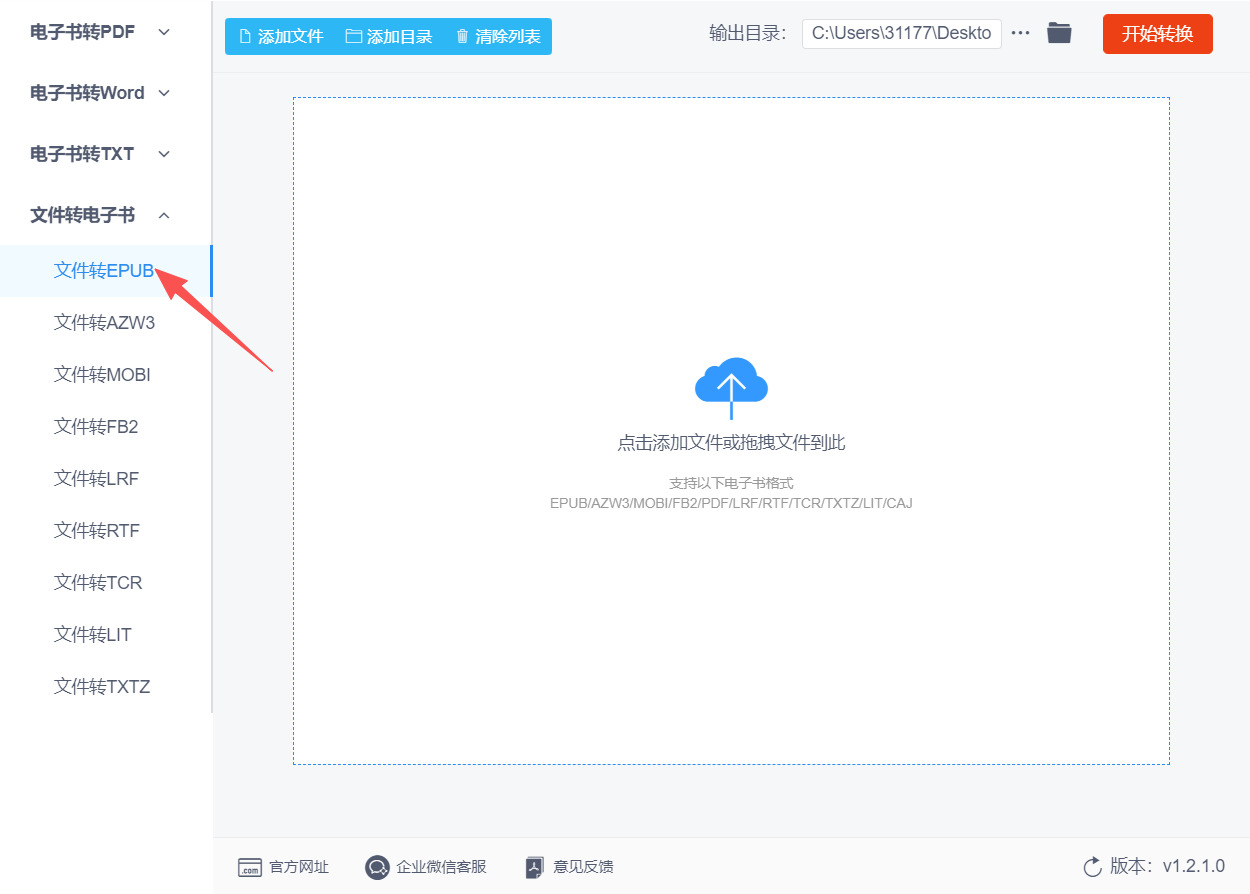Open the 意见反馈 link
Screen dimensions: 1250x894
570,867
